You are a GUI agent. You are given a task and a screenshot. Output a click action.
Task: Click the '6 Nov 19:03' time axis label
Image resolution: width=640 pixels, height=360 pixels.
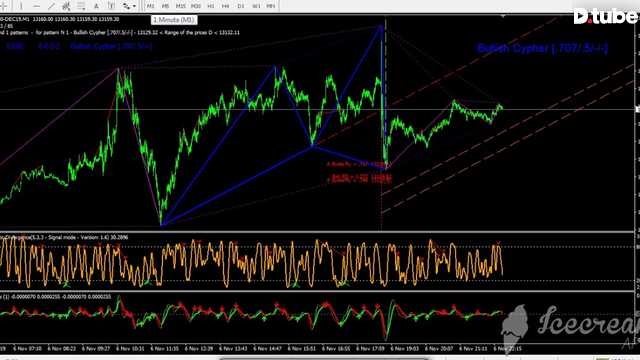coord(404,349)
